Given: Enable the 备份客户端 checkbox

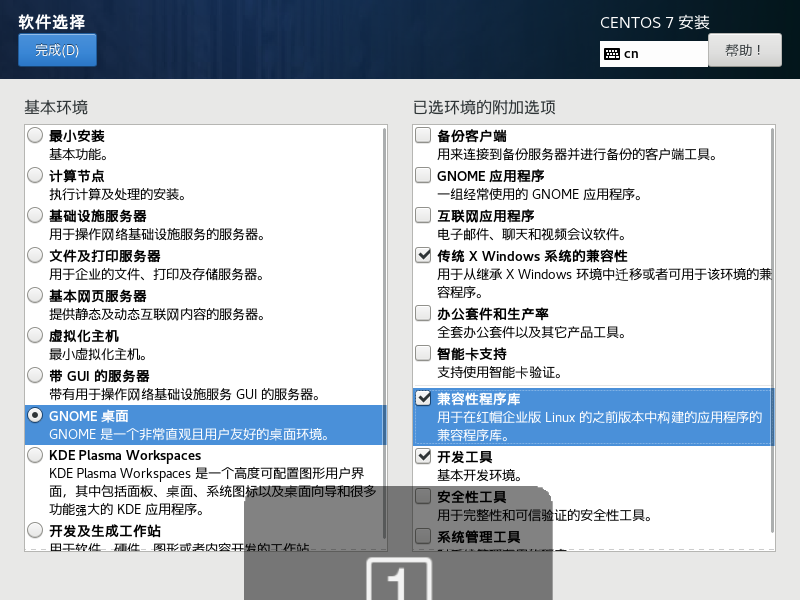Looking at the screenshot, I should (424, 135).
